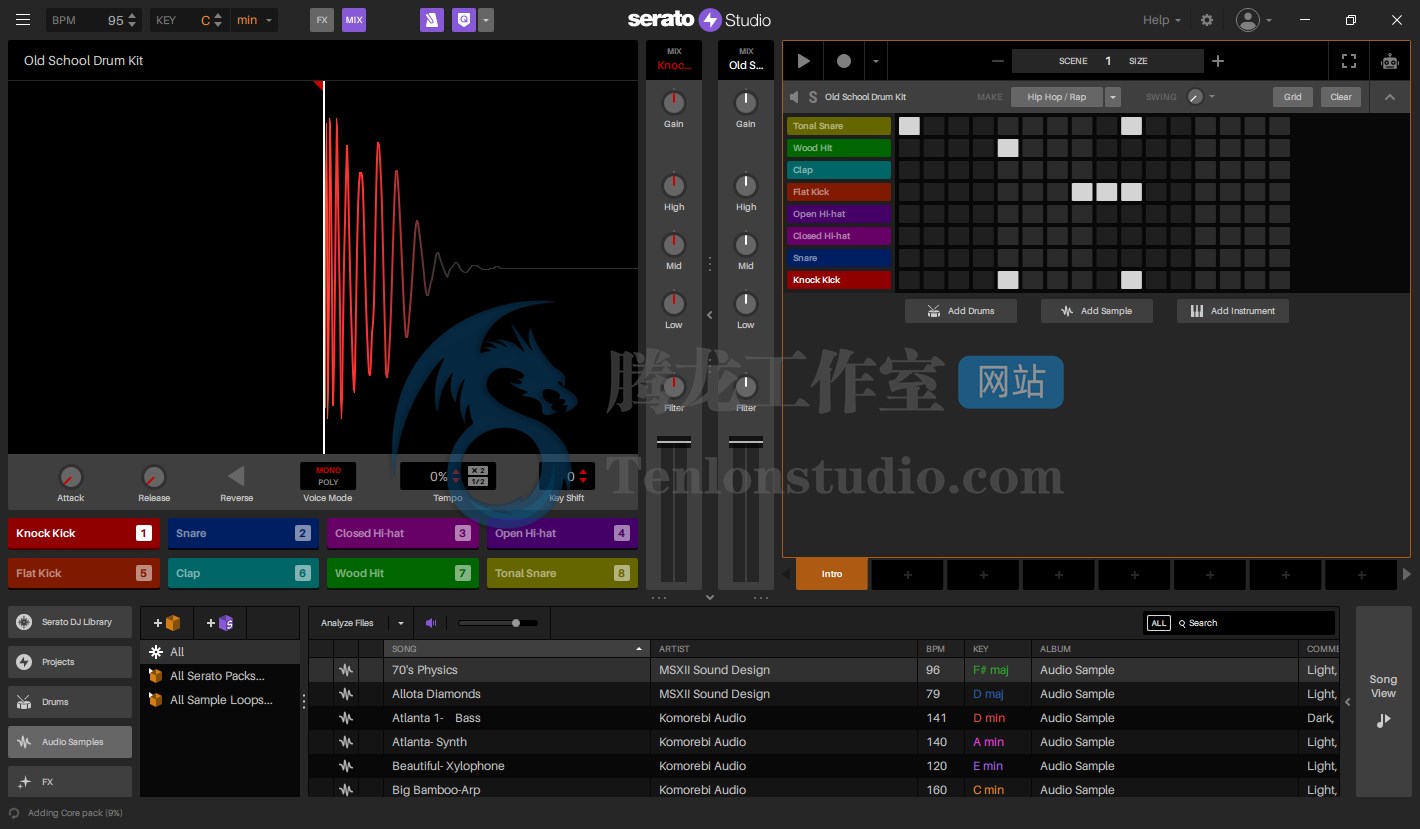Select All Serato Packs crate
This screenshot has height=829, width=1420.
coord(220,676)
